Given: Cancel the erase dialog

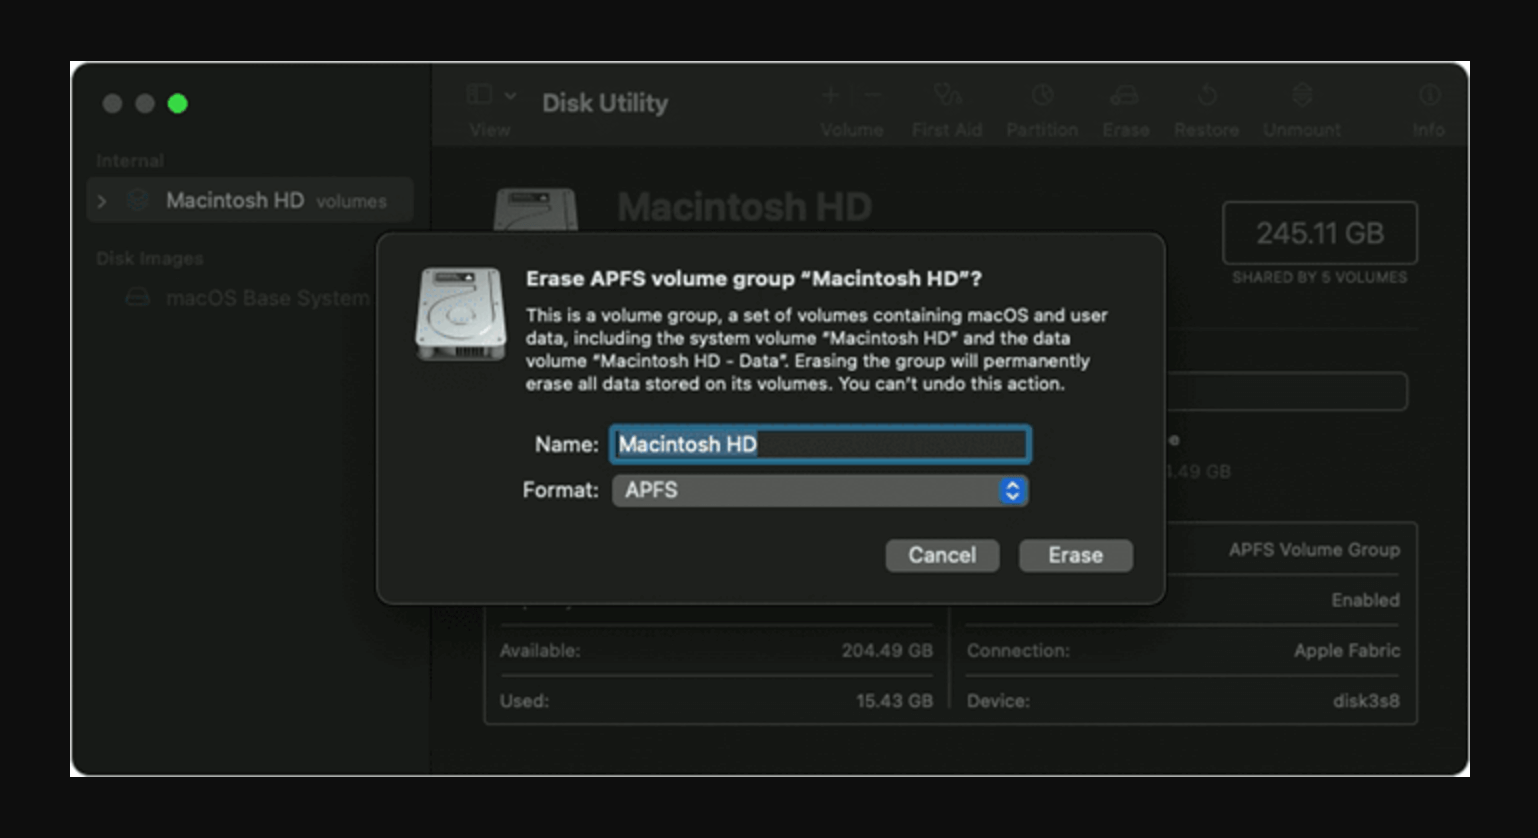Looking at the screenshot, I should (941, 555).
